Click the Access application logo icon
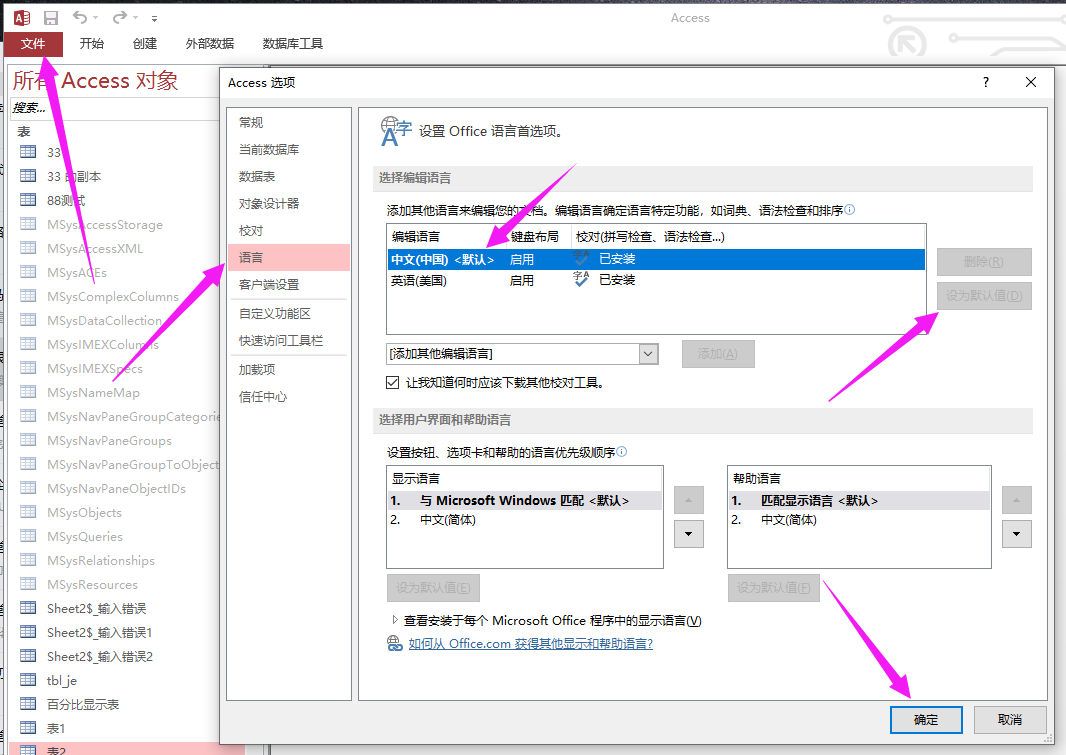 point(22,18)
